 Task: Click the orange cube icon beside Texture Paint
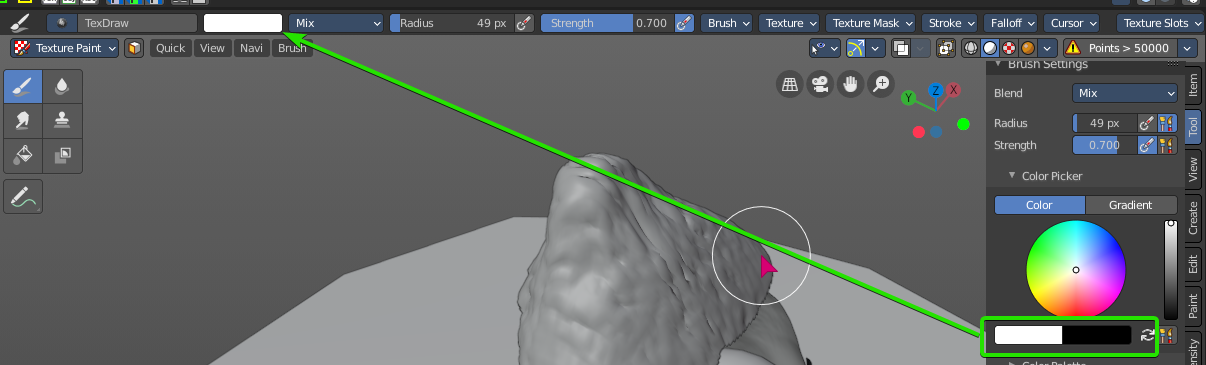pos(134,48)
